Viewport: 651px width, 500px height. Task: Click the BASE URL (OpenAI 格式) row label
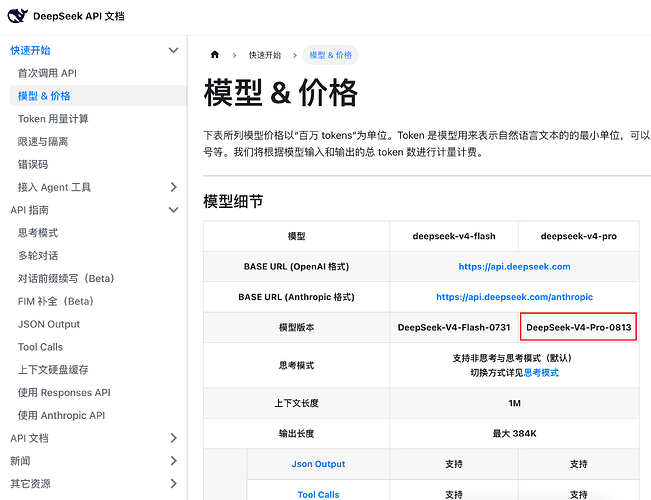coord(296,267)
